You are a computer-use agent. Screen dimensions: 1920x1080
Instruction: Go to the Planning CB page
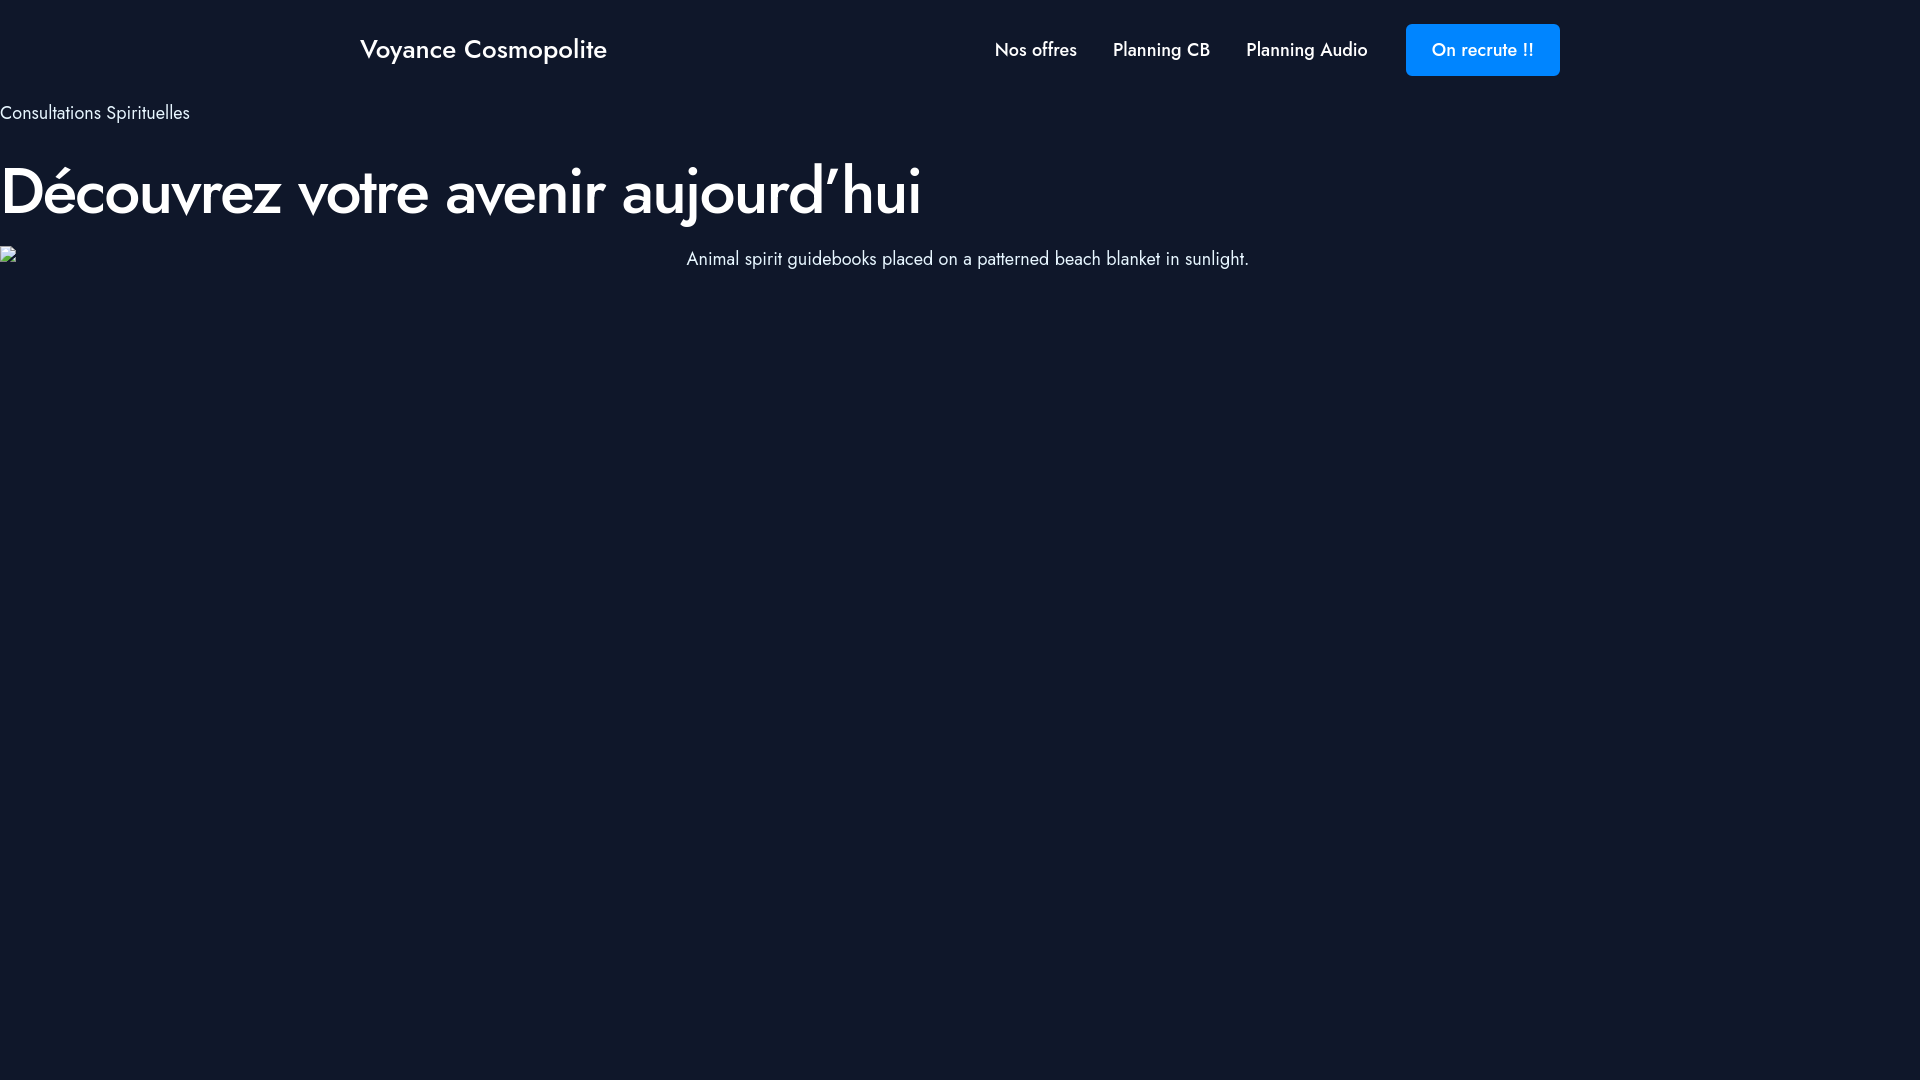(1161, 50)
